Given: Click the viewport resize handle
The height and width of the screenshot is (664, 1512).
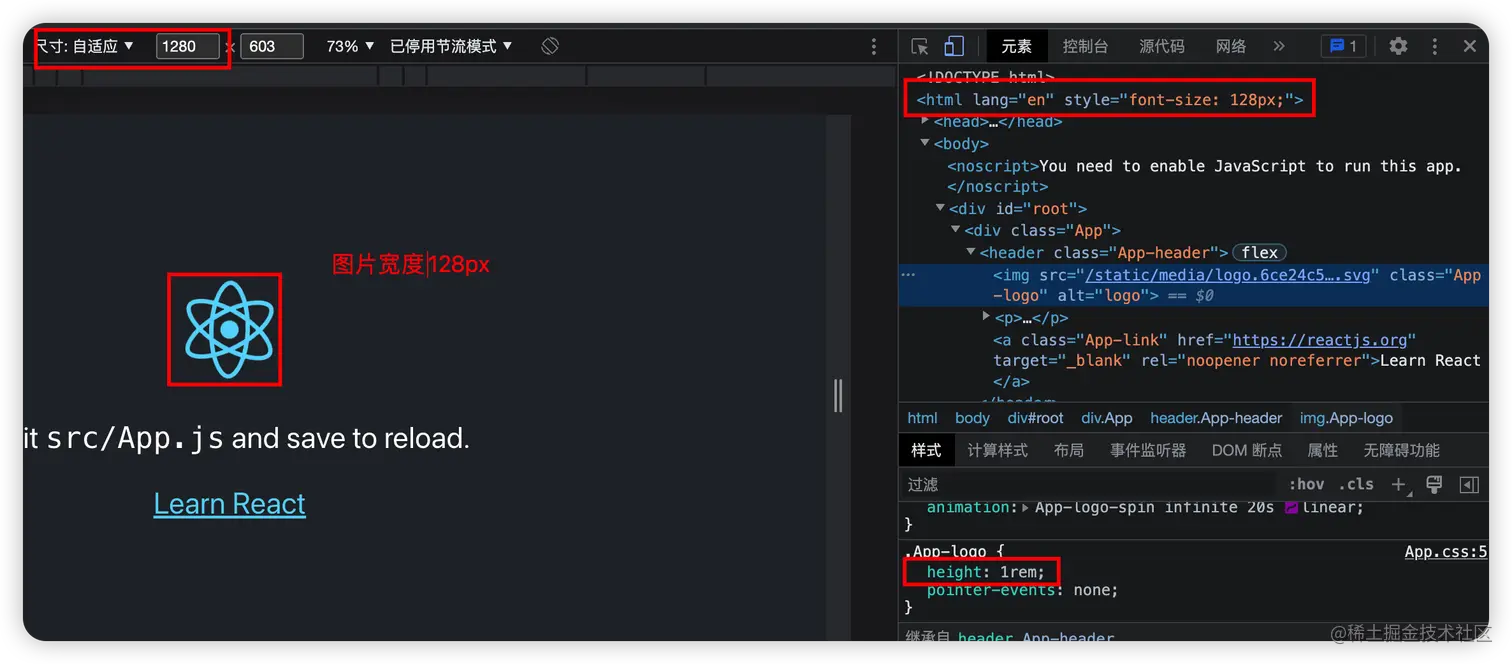Looking at the screenshot, I should coord(838,396).
